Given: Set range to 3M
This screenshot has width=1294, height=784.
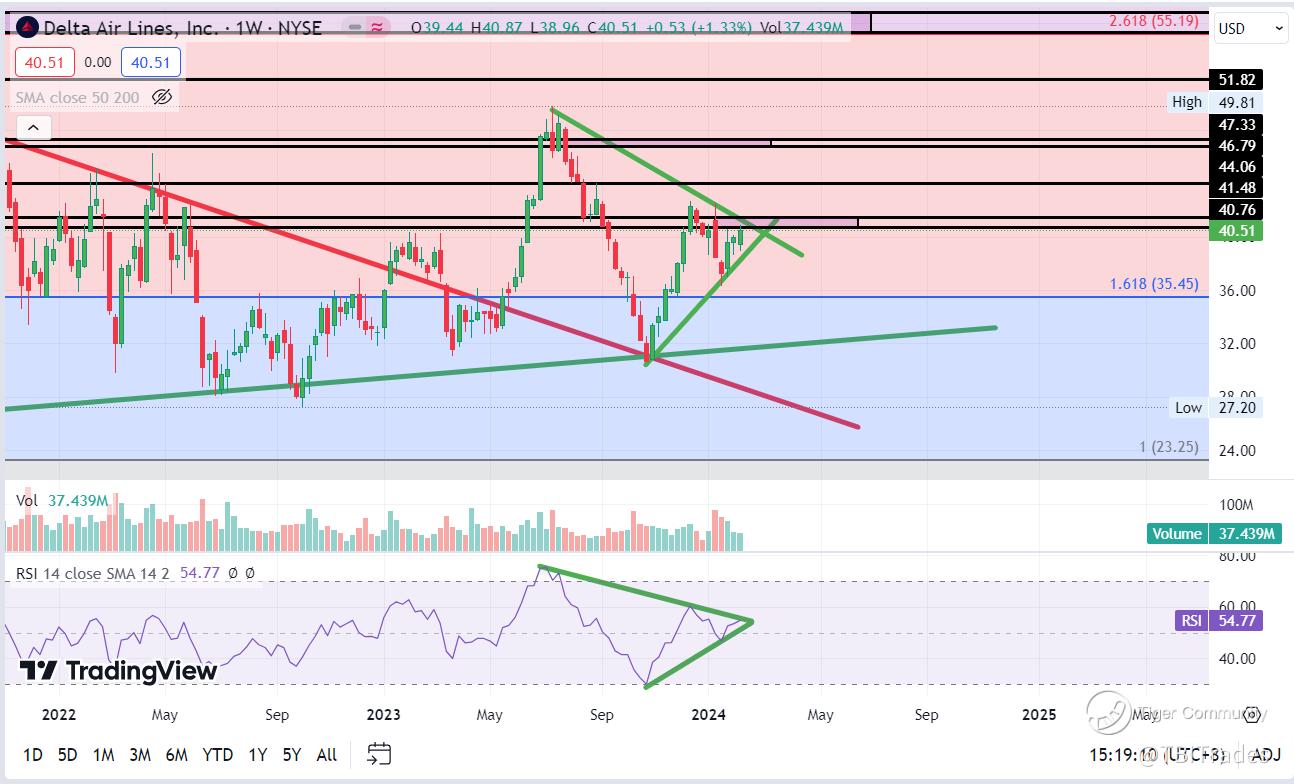Looking at the screenshot, I should tap(139, 754).
